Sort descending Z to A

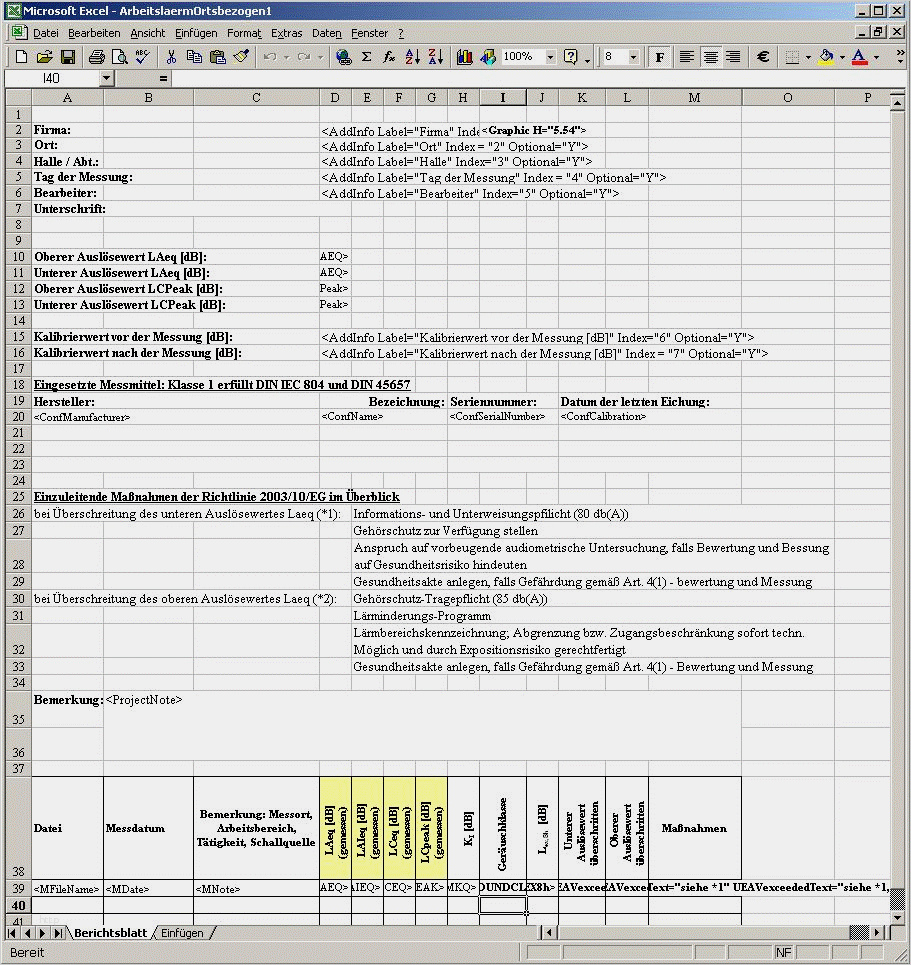(x=435, y=57)
